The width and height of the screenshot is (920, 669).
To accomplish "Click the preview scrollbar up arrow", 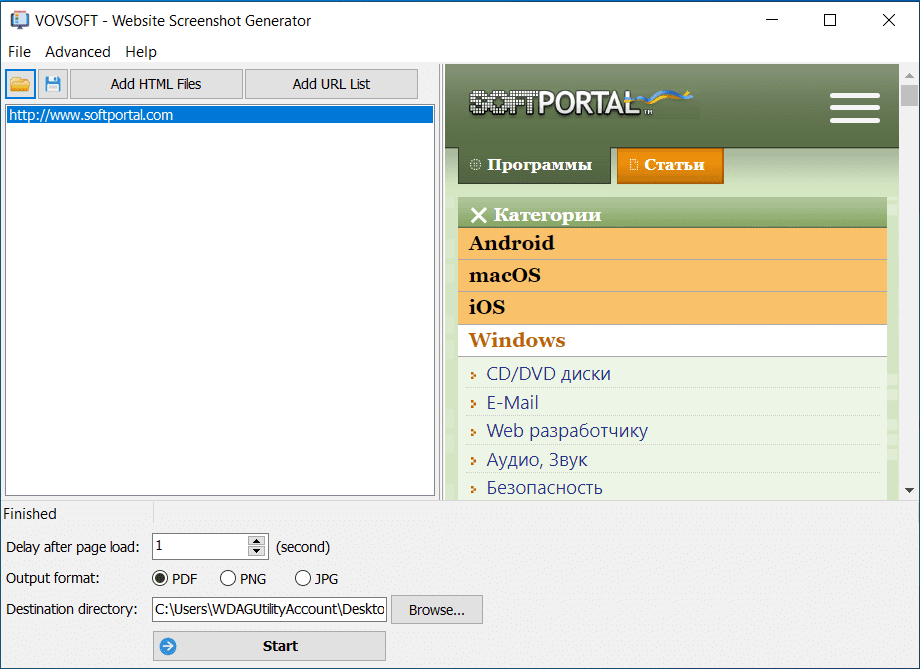I will click(x=909, y=75).
